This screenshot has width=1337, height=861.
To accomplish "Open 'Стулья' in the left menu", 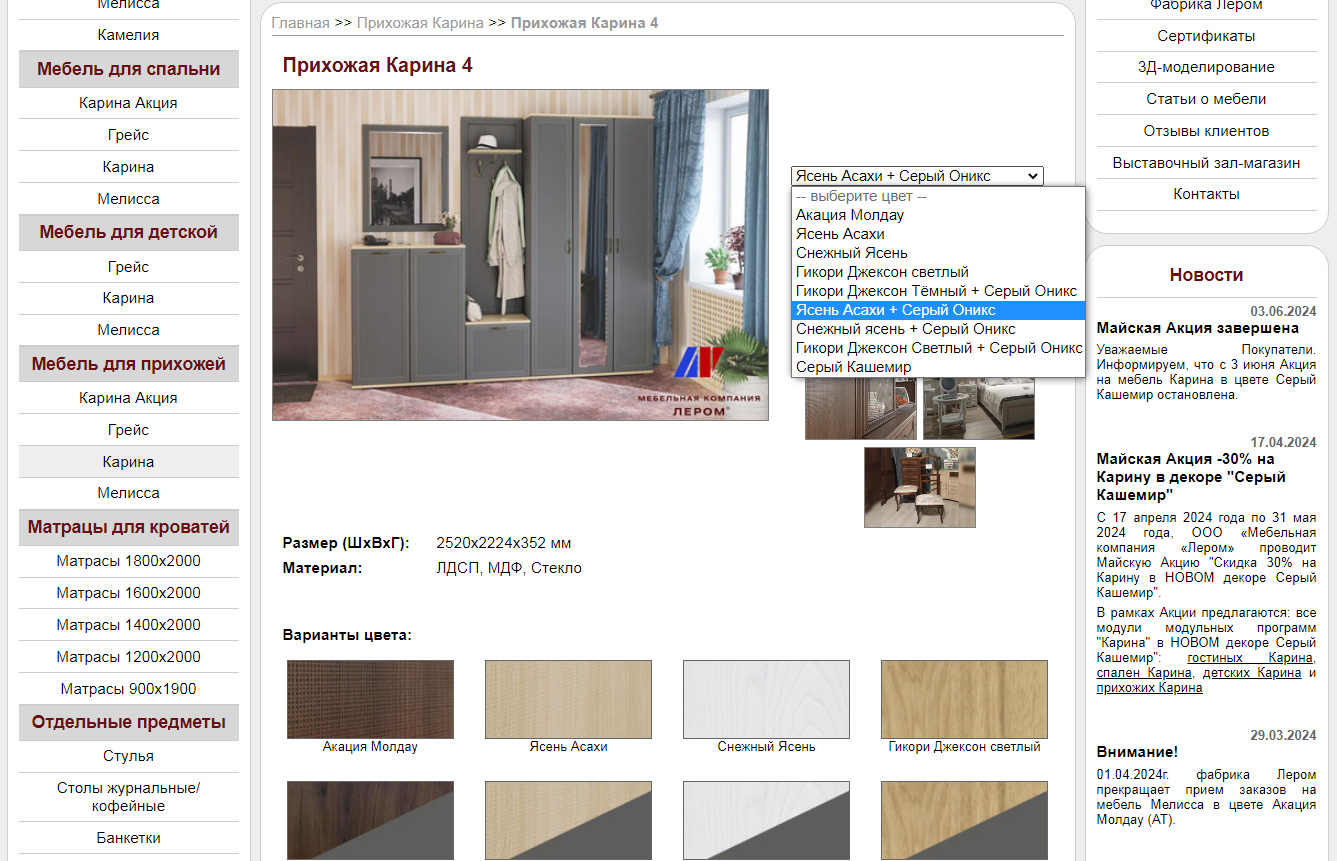I will point(128,756).
